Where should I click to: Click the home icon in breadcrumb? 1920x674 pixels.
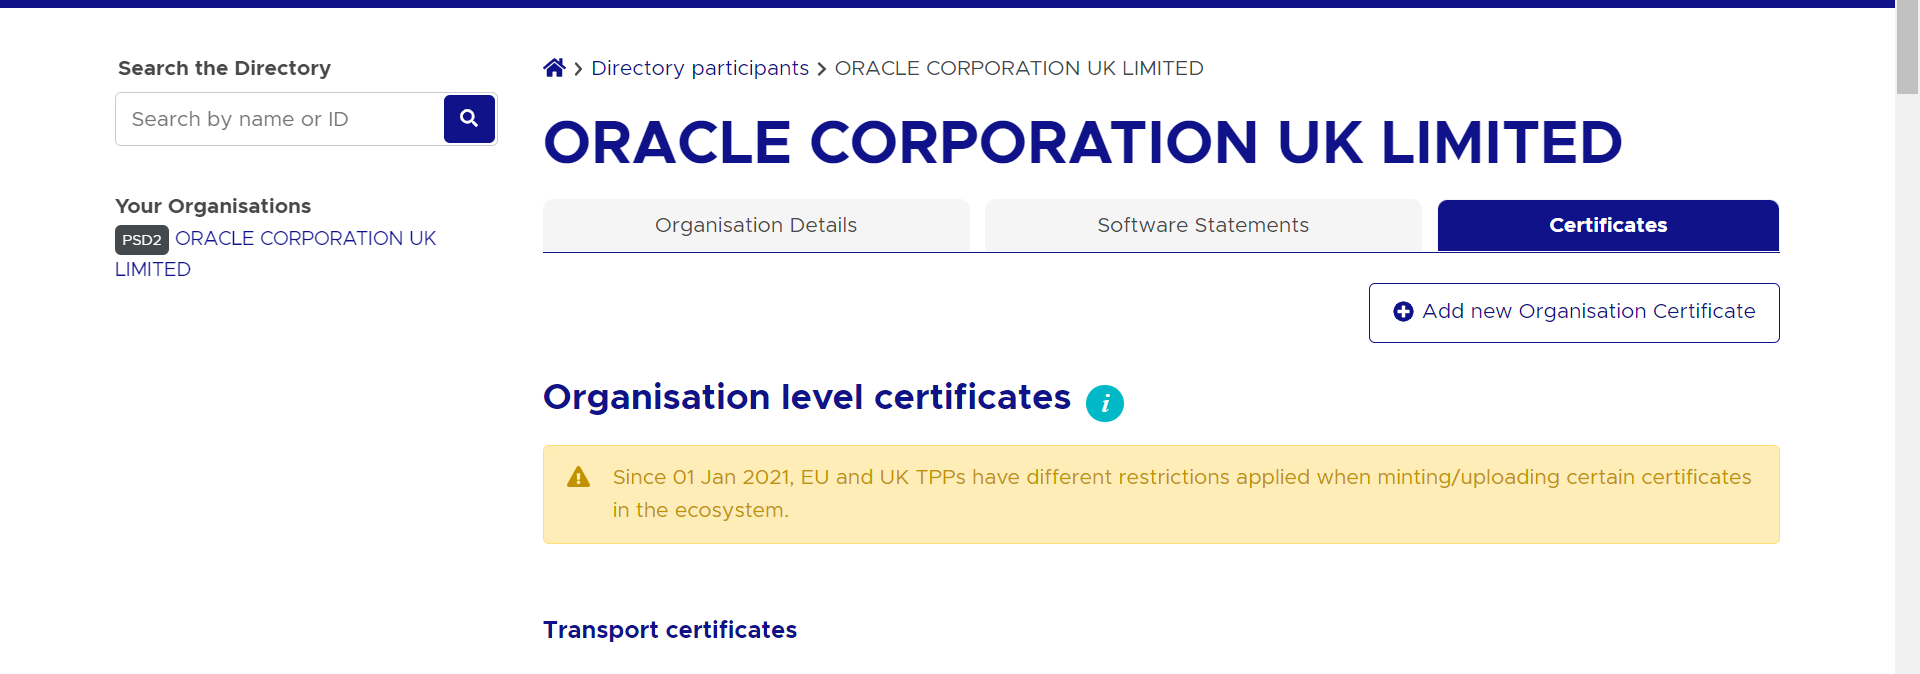(554, 68)
